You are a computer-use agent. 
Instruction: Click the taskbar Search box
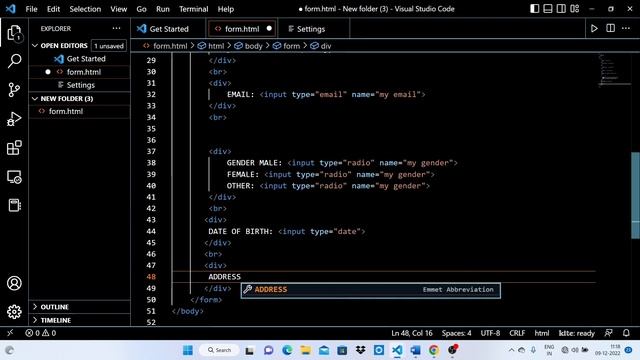click(x=220, y=350)
